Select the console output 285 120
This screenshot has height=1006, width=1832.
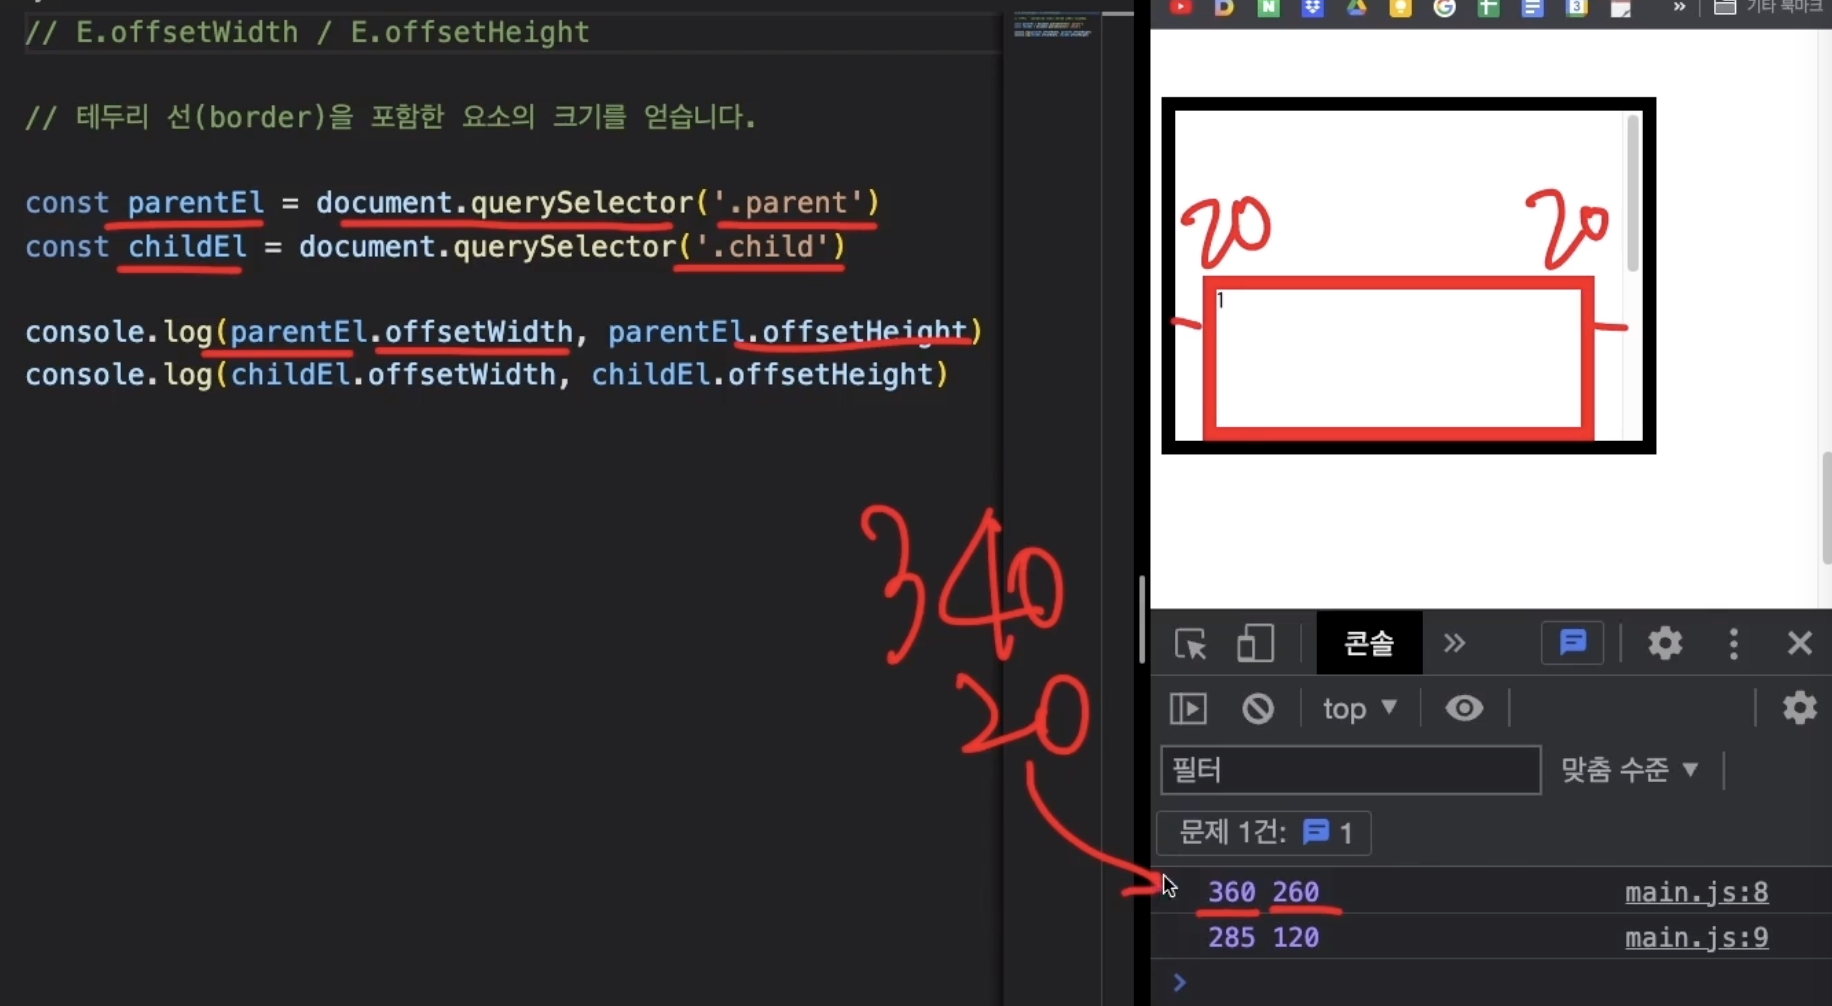(1264, 938)
